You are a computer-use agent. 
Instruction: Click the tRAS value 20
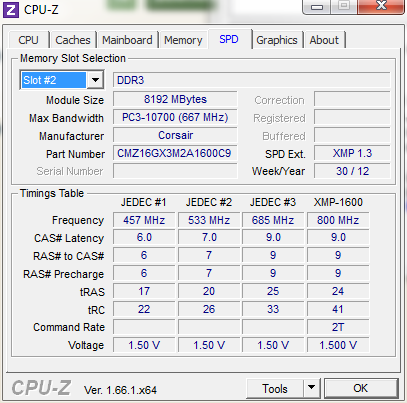209,291
